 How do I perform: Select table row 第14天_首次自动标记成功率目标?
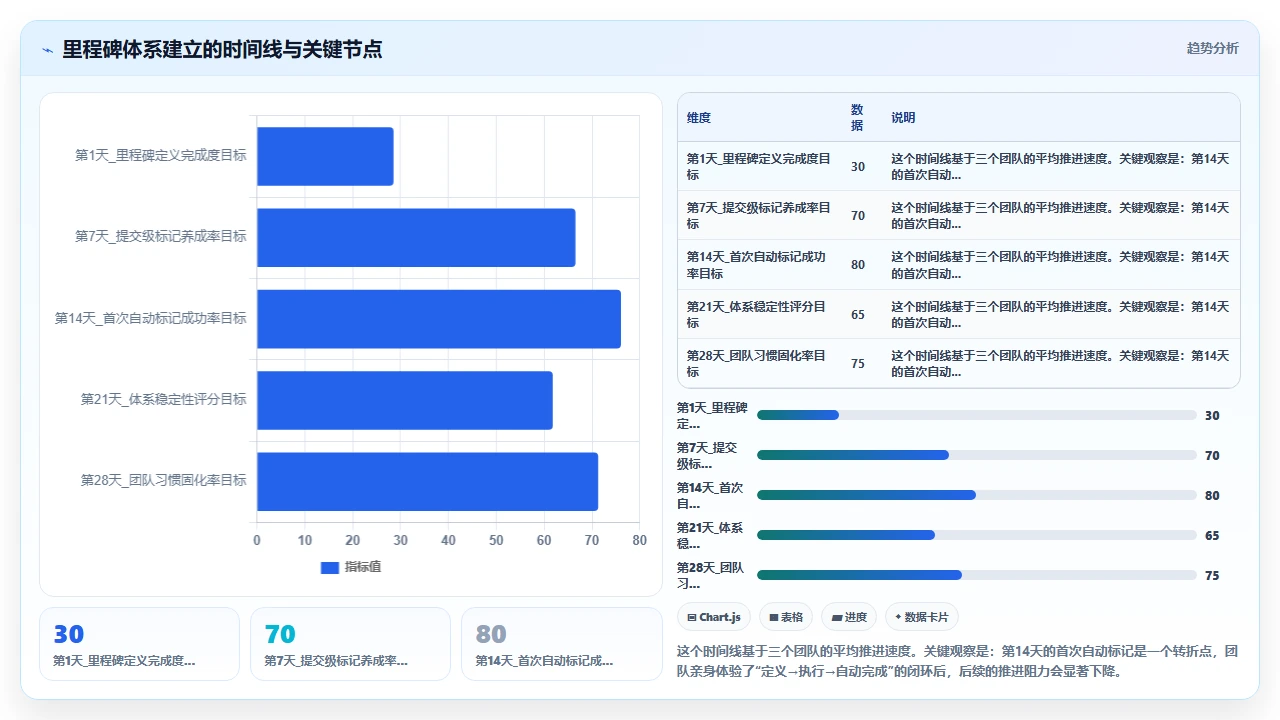coord(958,265)
